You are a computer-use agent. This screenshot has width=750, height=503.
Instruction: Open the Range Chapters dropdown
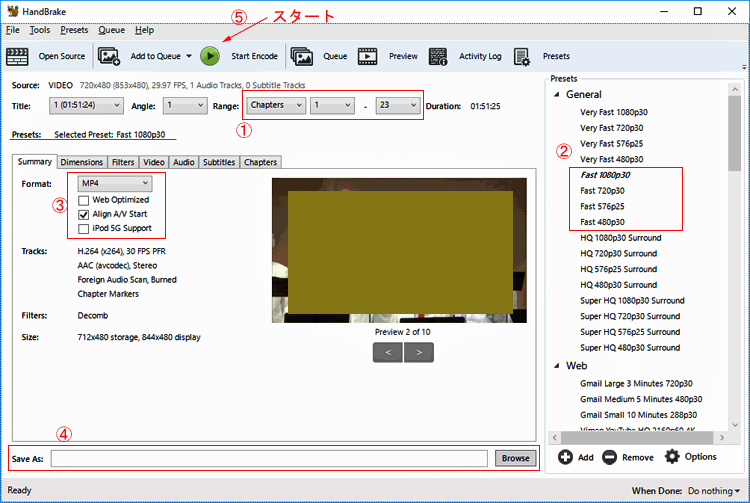276,105
